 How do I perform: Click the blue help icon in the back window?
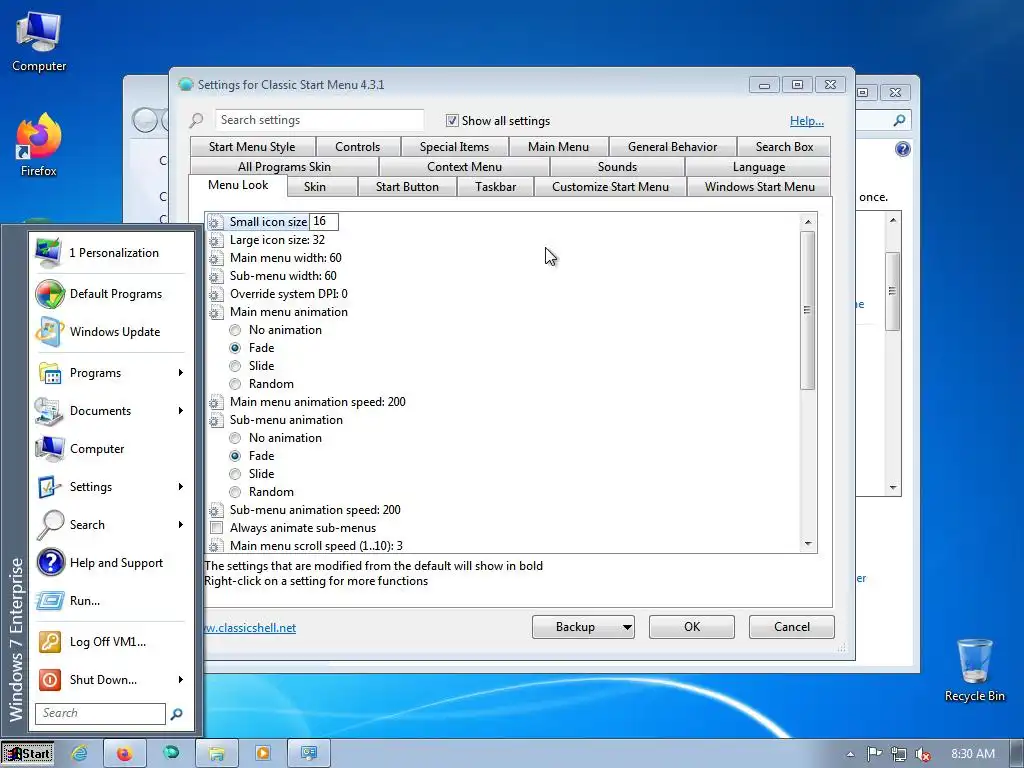point(903,149)
